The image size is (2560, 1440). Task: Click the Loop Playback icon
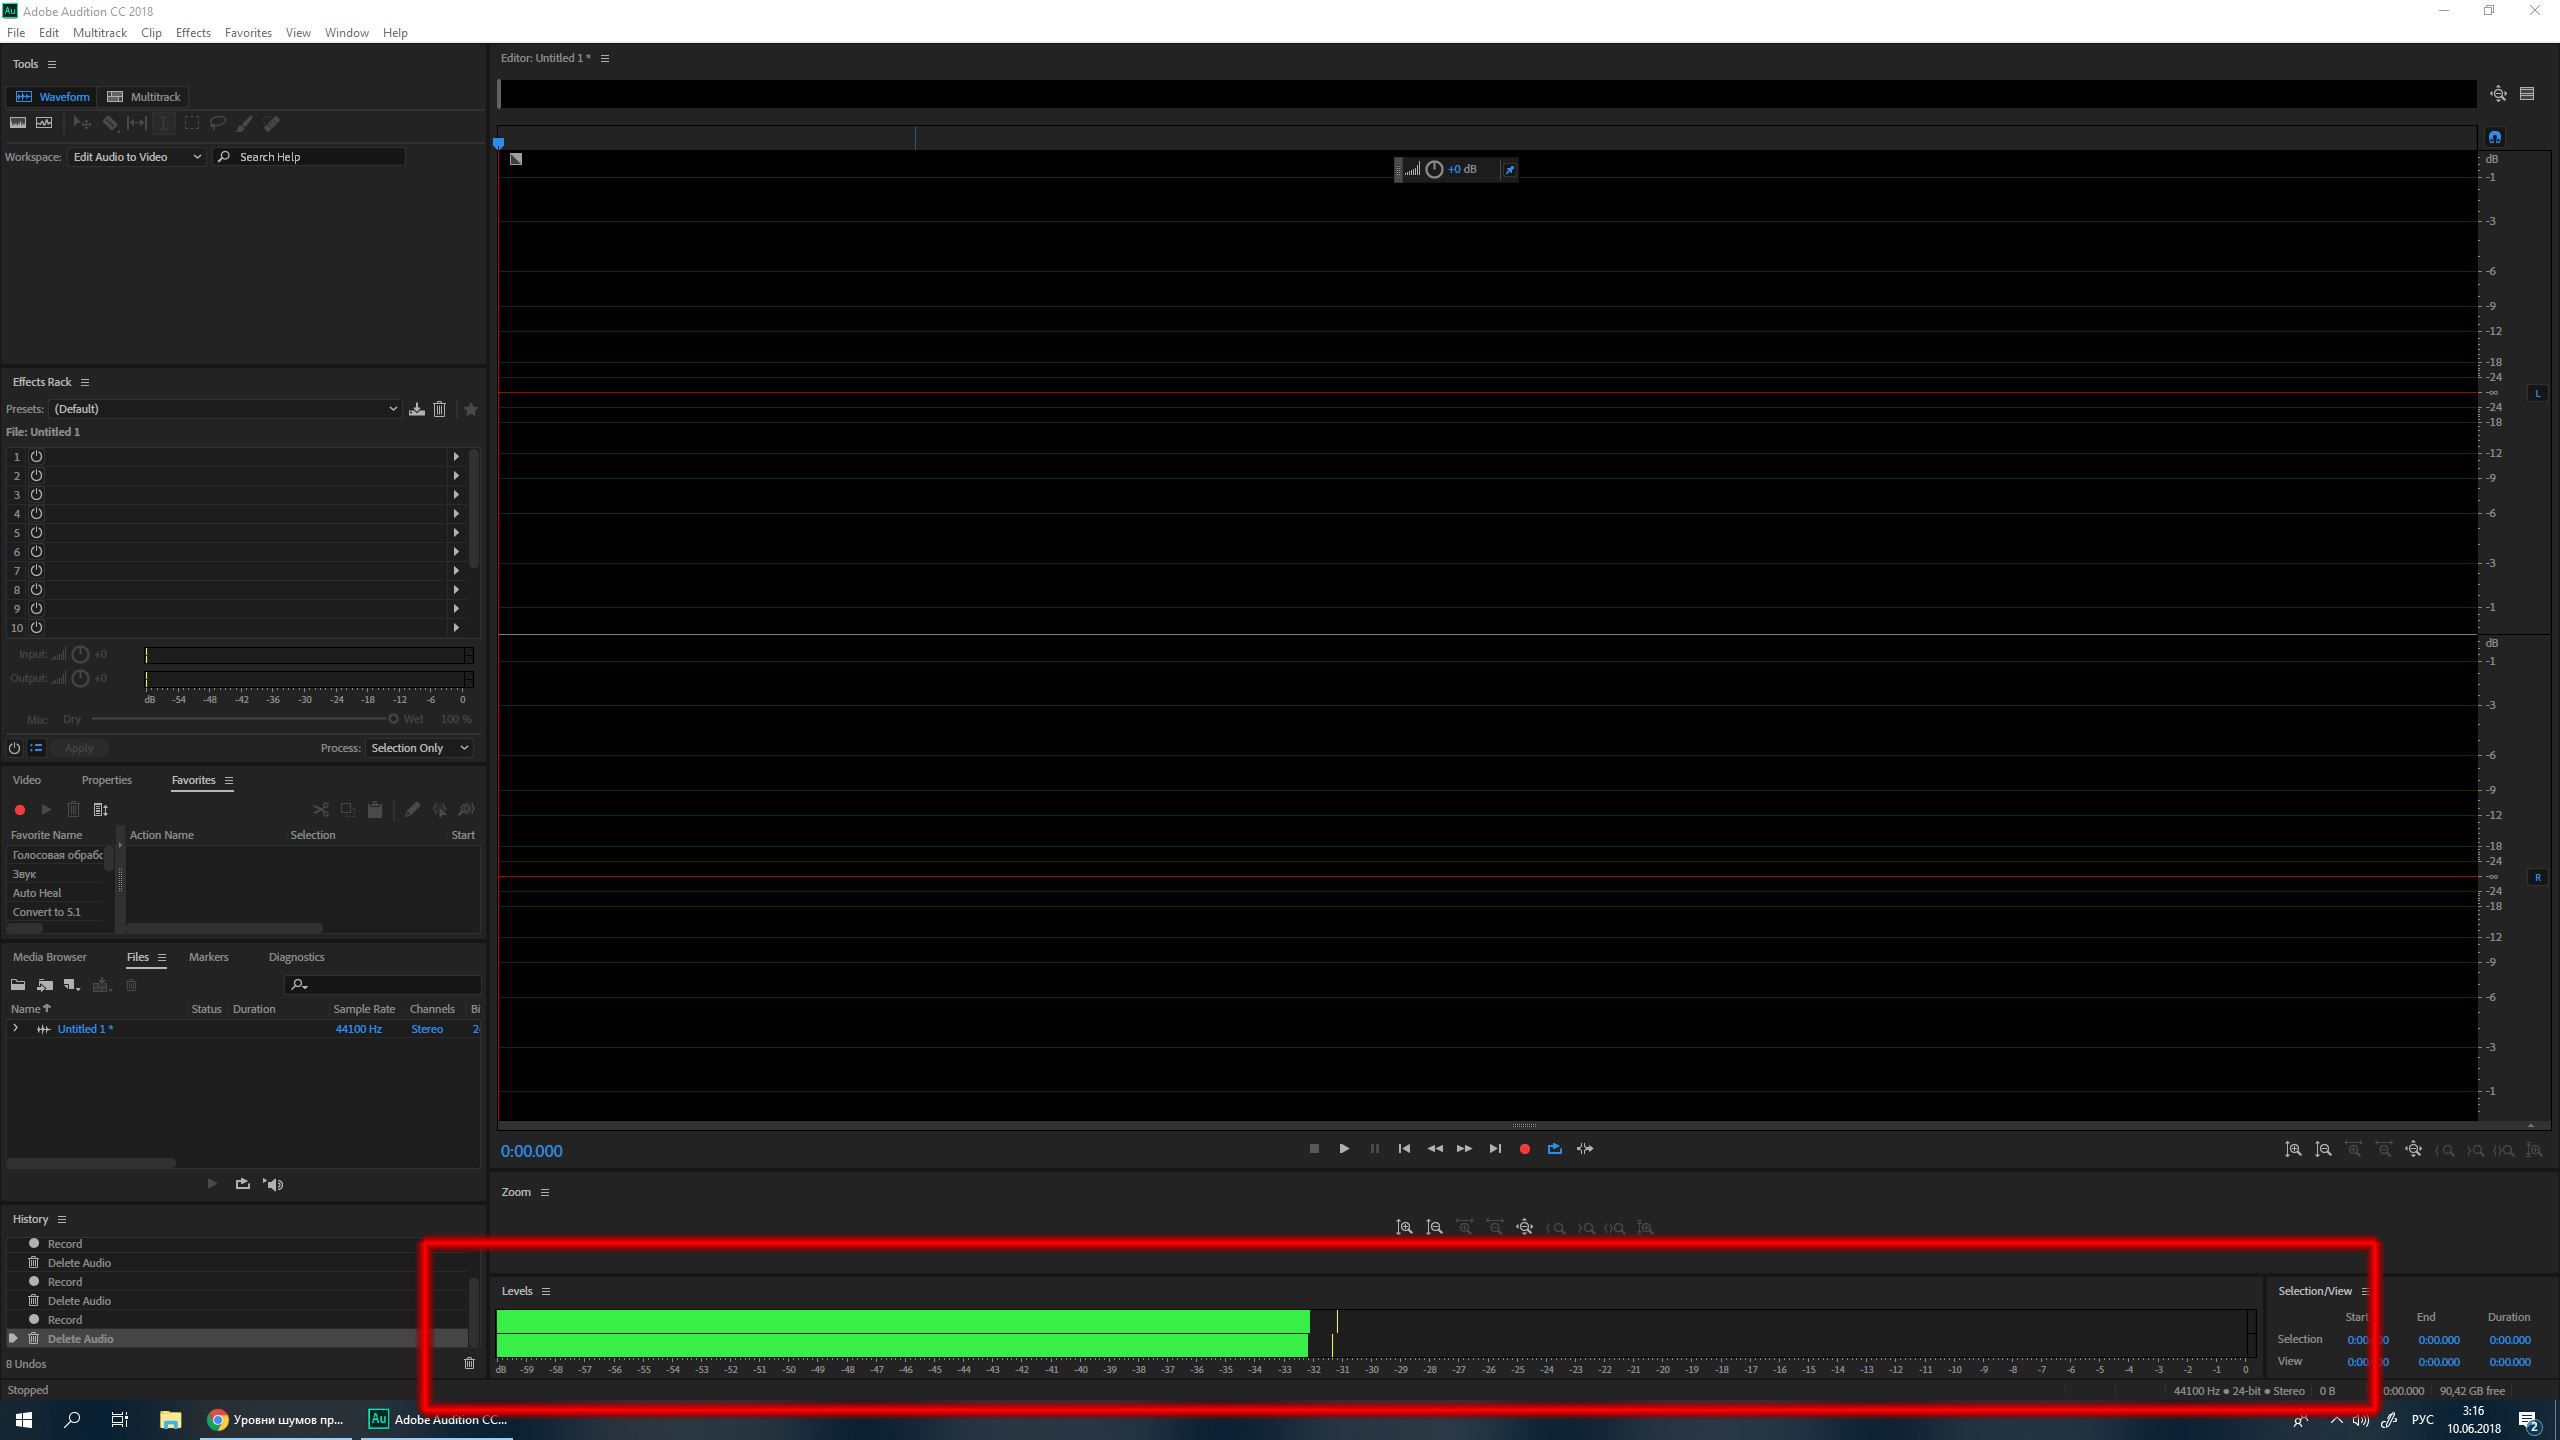(x=1554, y=1149)
